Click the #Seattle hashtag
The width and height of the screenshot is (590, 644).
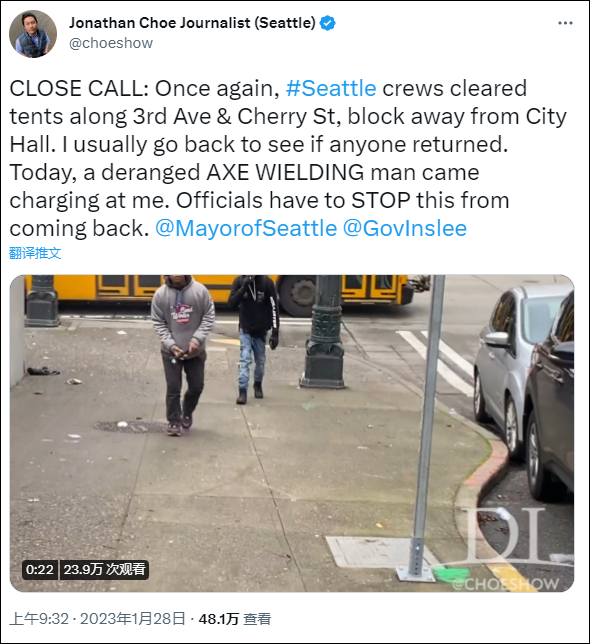pos(331,88)
